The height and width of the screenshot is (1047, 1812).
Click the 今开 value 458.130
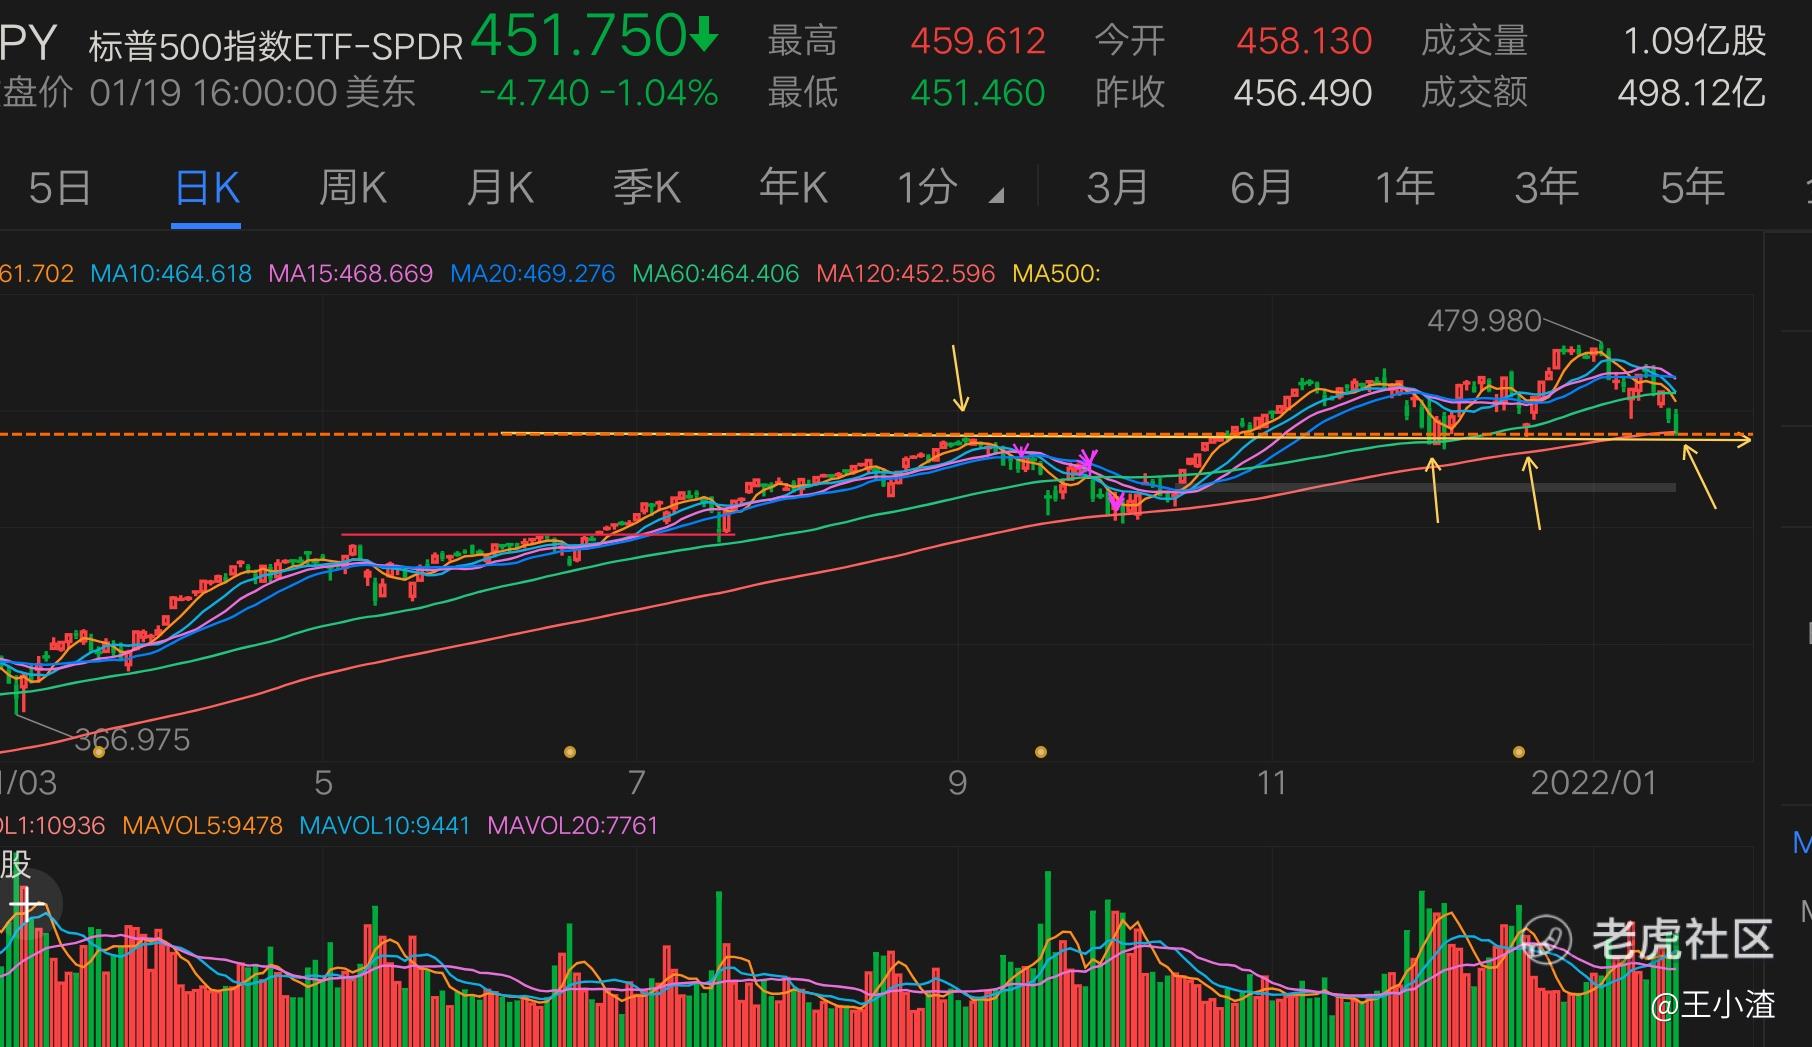pyautogui.click(x=1303, y=42)
